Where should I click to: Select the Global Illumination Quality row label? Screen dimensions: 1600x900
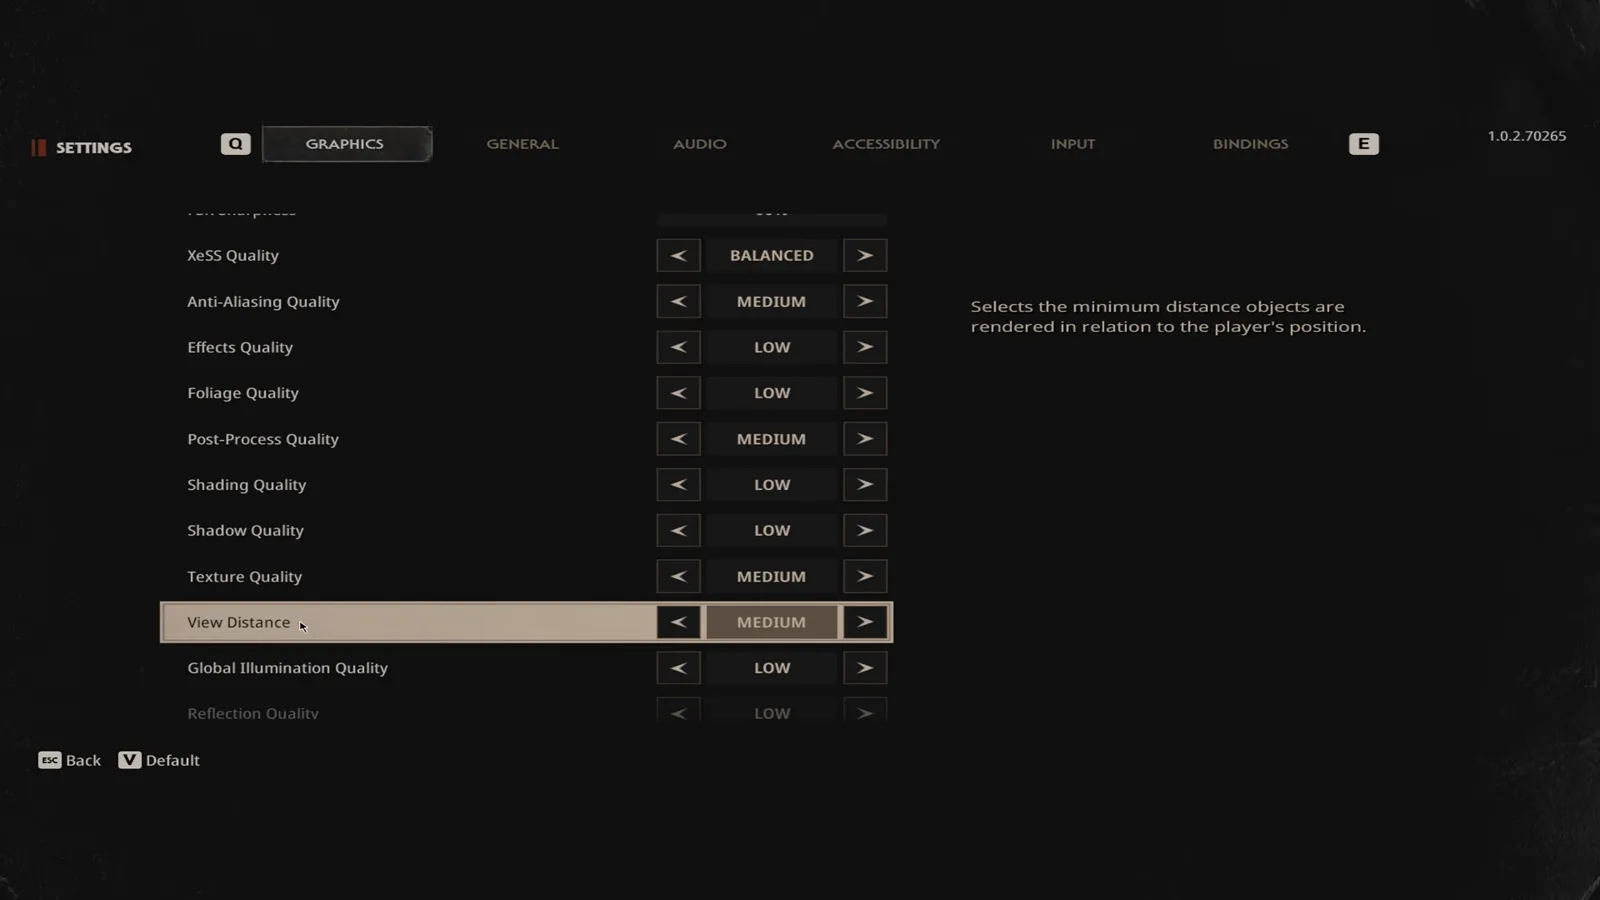tap(287, 669)
